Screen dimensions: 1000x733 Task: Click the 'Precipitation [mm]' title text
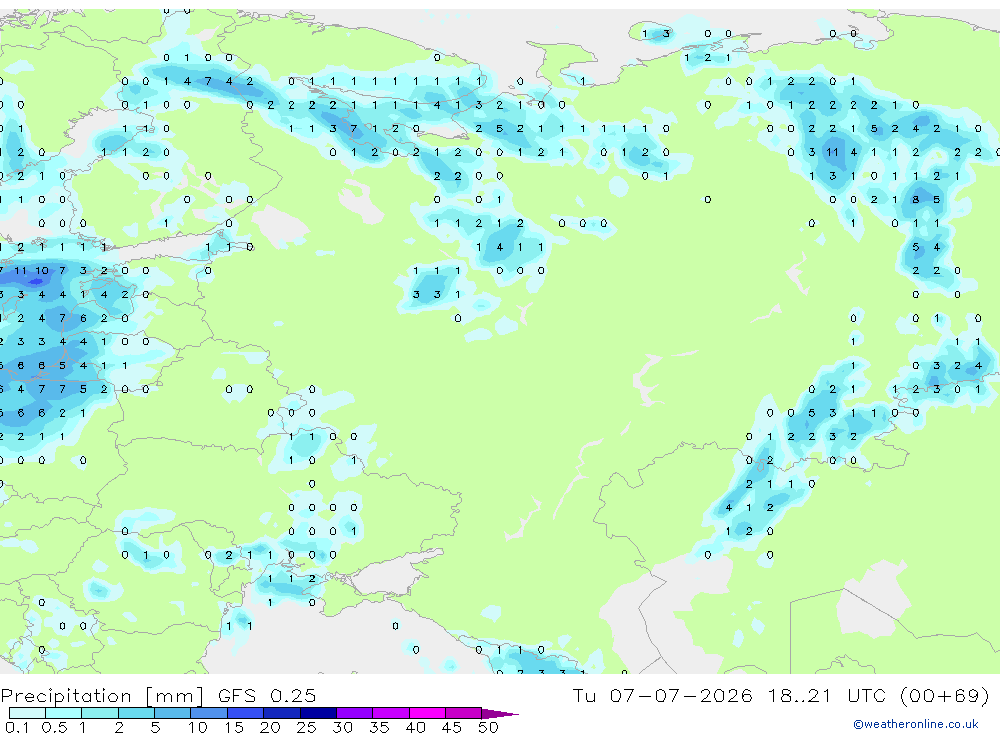click(102, 696)
